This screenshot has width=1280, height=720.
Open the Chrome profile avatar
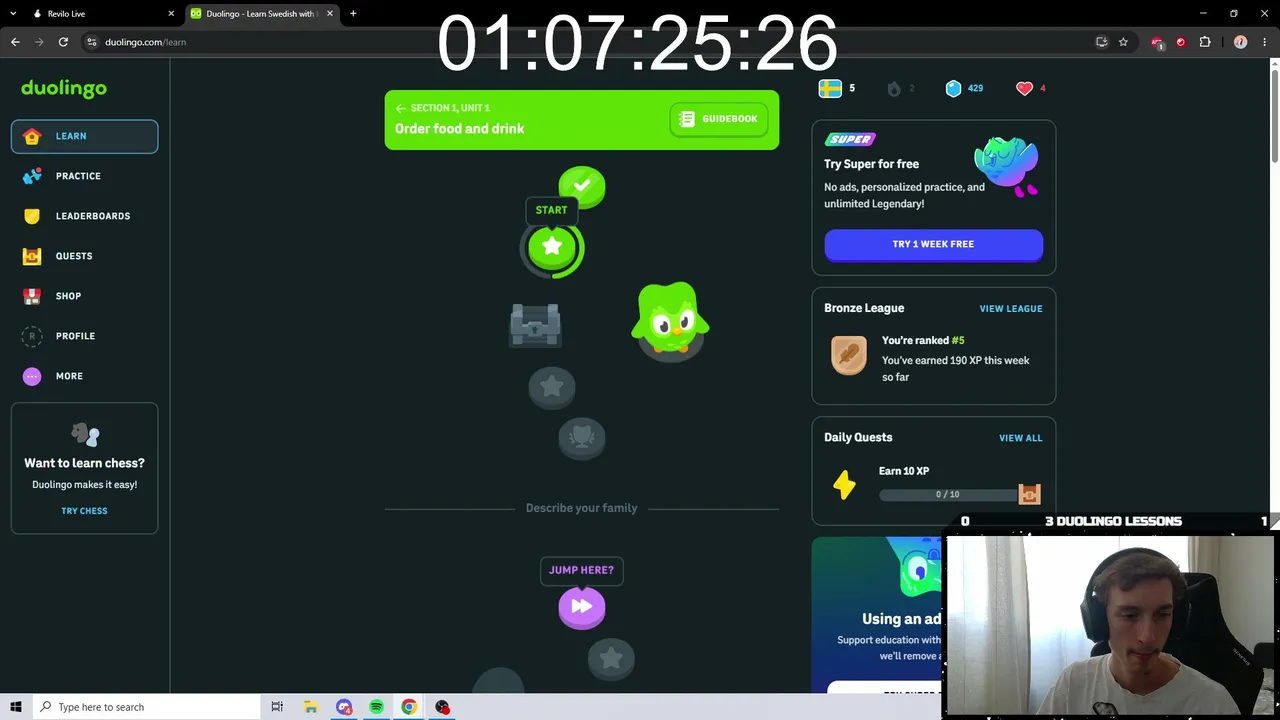tap(1241, 42)
